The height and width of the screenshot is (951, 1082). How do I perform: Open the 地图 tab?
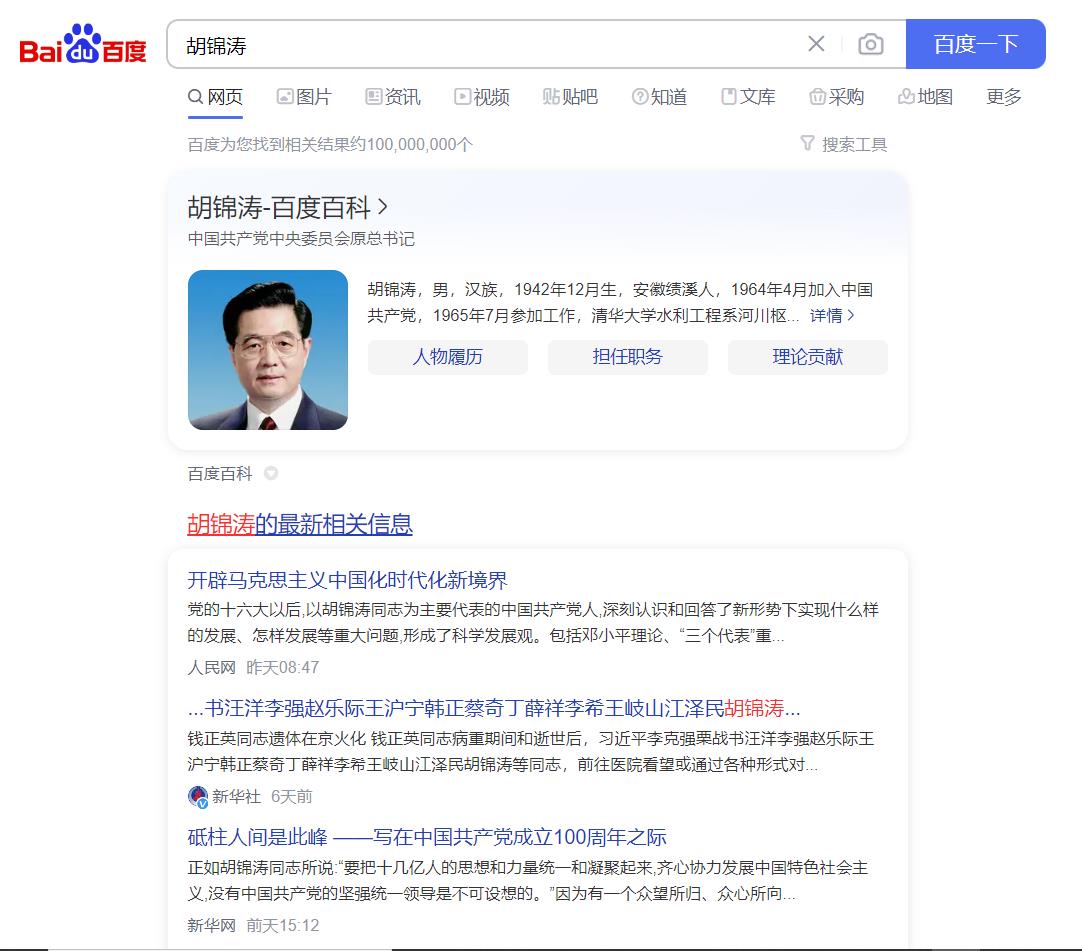click(x=925, y=97)
